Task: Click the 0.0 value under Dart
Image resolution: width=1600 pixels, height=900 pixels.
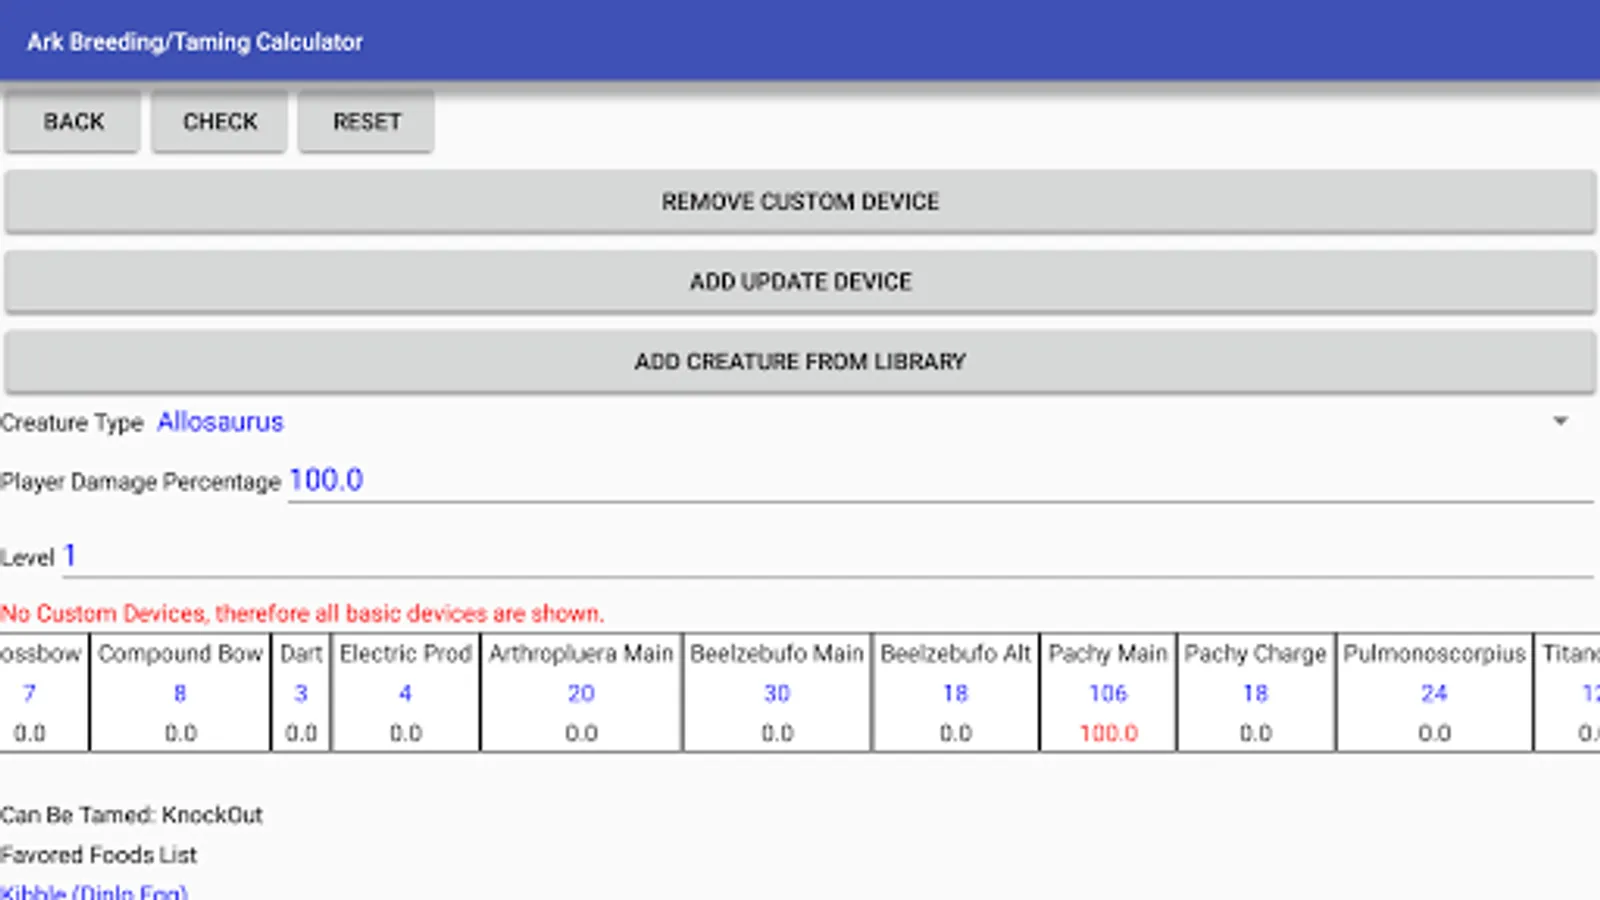Action: [x=301, y=733]
